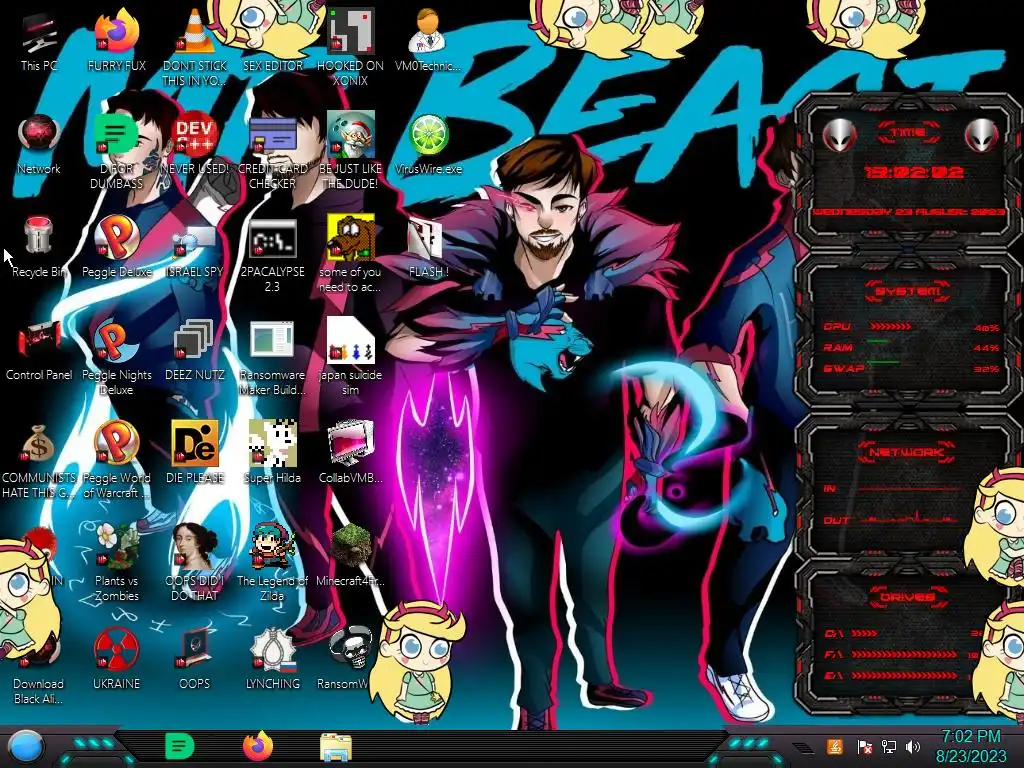Click the flag notification tray icon
Image resolution: width=1024 pixels, height=768 pixels.
[x=865, y=747]
